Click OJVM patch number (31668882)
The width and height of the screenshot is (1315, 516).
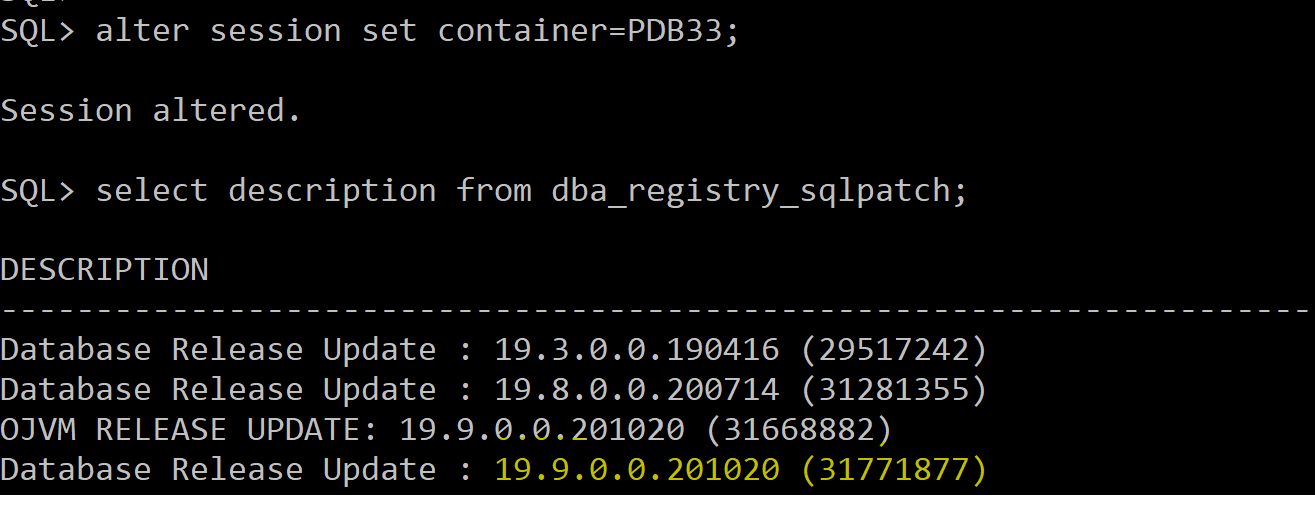798,430
